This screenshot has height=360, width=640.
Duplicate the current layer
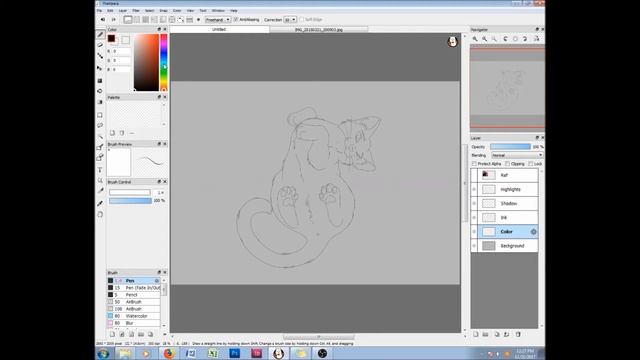click(497, 334)
